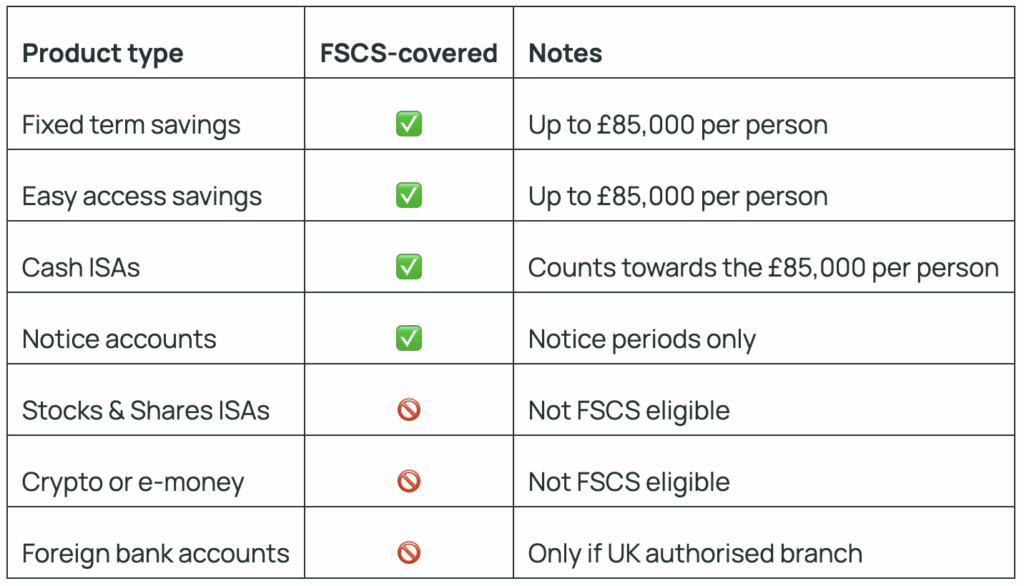The height and width of the screenshot is (586, 1024).
Task: Select the Stocks & Shares ISAs cell
Action: point(145,410)
